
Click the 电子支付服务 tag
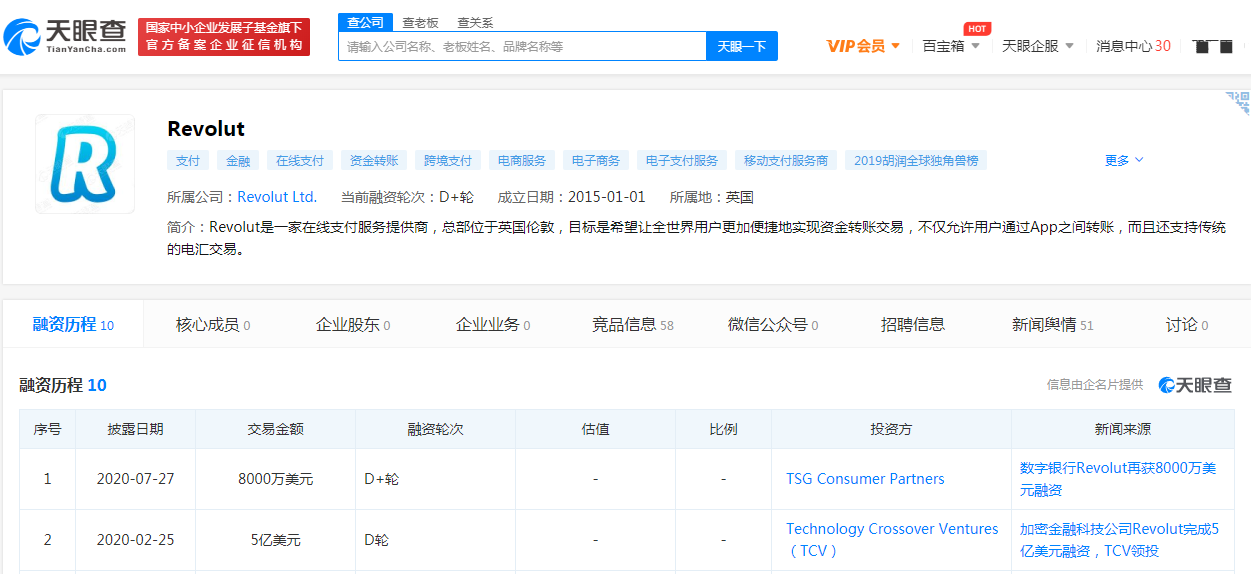tap(682, 160)
